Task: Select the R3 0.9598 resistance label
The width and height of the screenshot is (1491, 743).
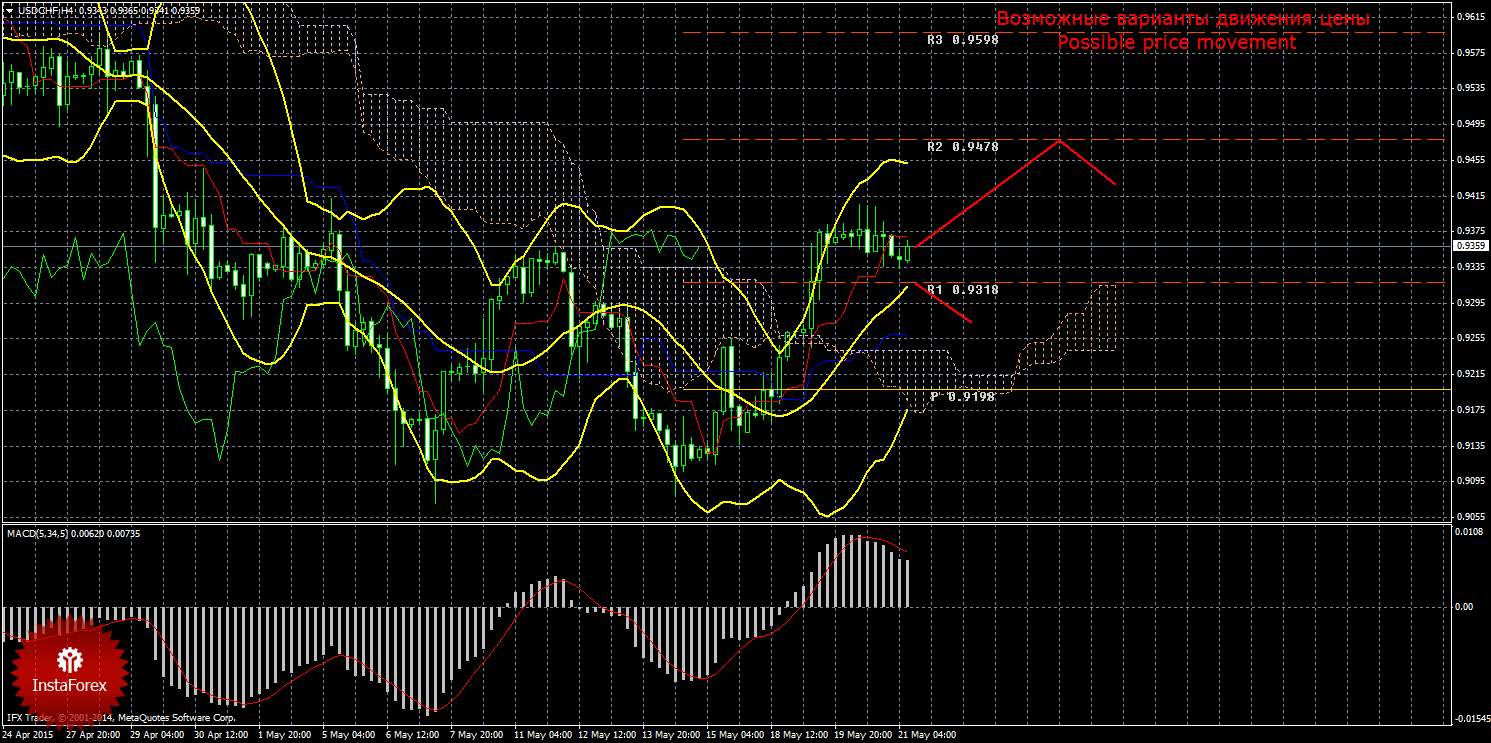Action: [962, 41]
